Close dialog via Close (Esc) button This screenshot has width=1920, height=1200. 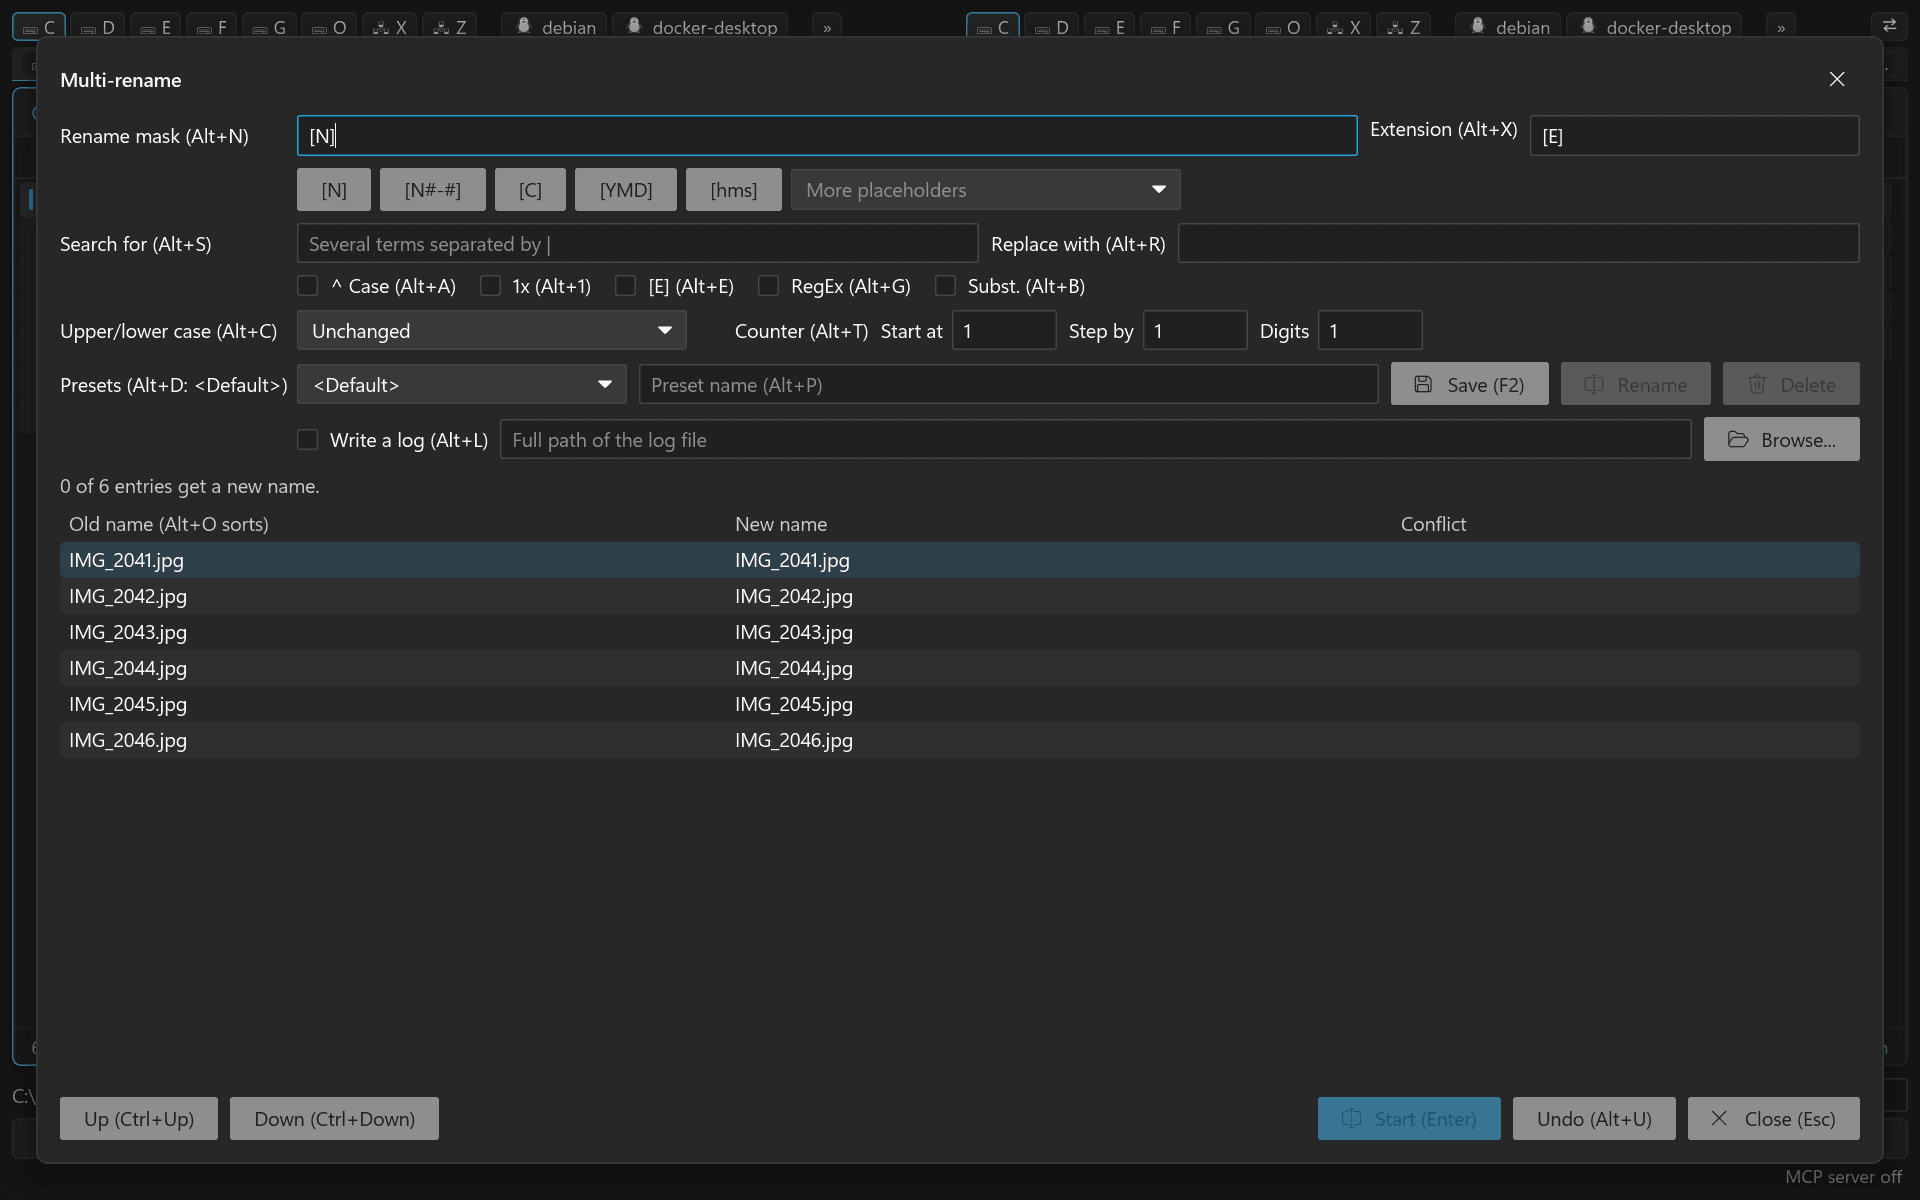[x=1774, y=1119]
